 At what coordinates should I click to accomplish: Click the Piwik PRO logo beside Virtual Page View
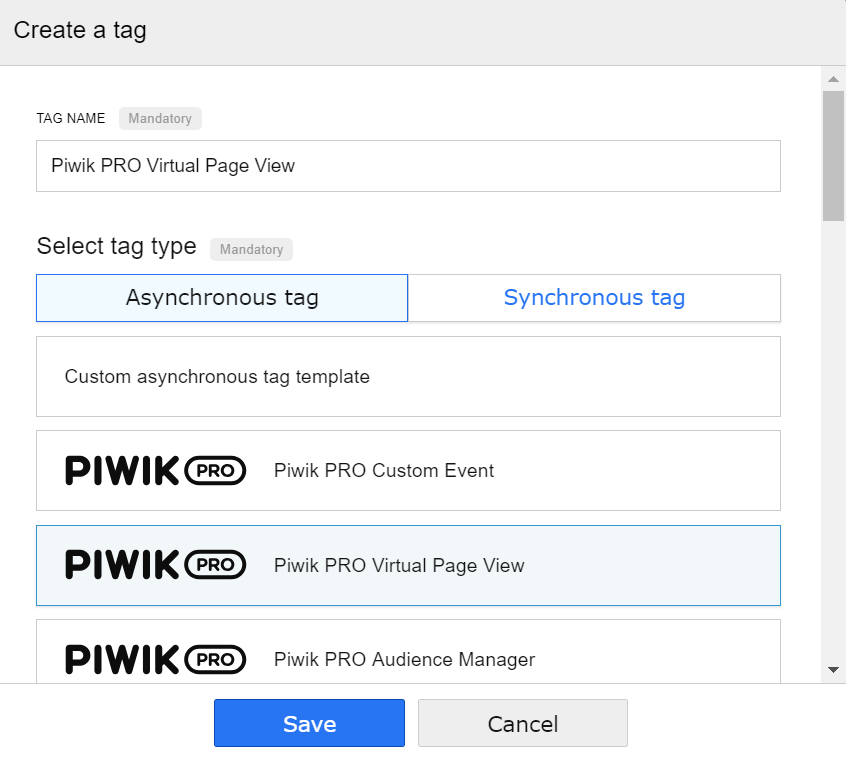pyautogui.click(x=155, y=565)
